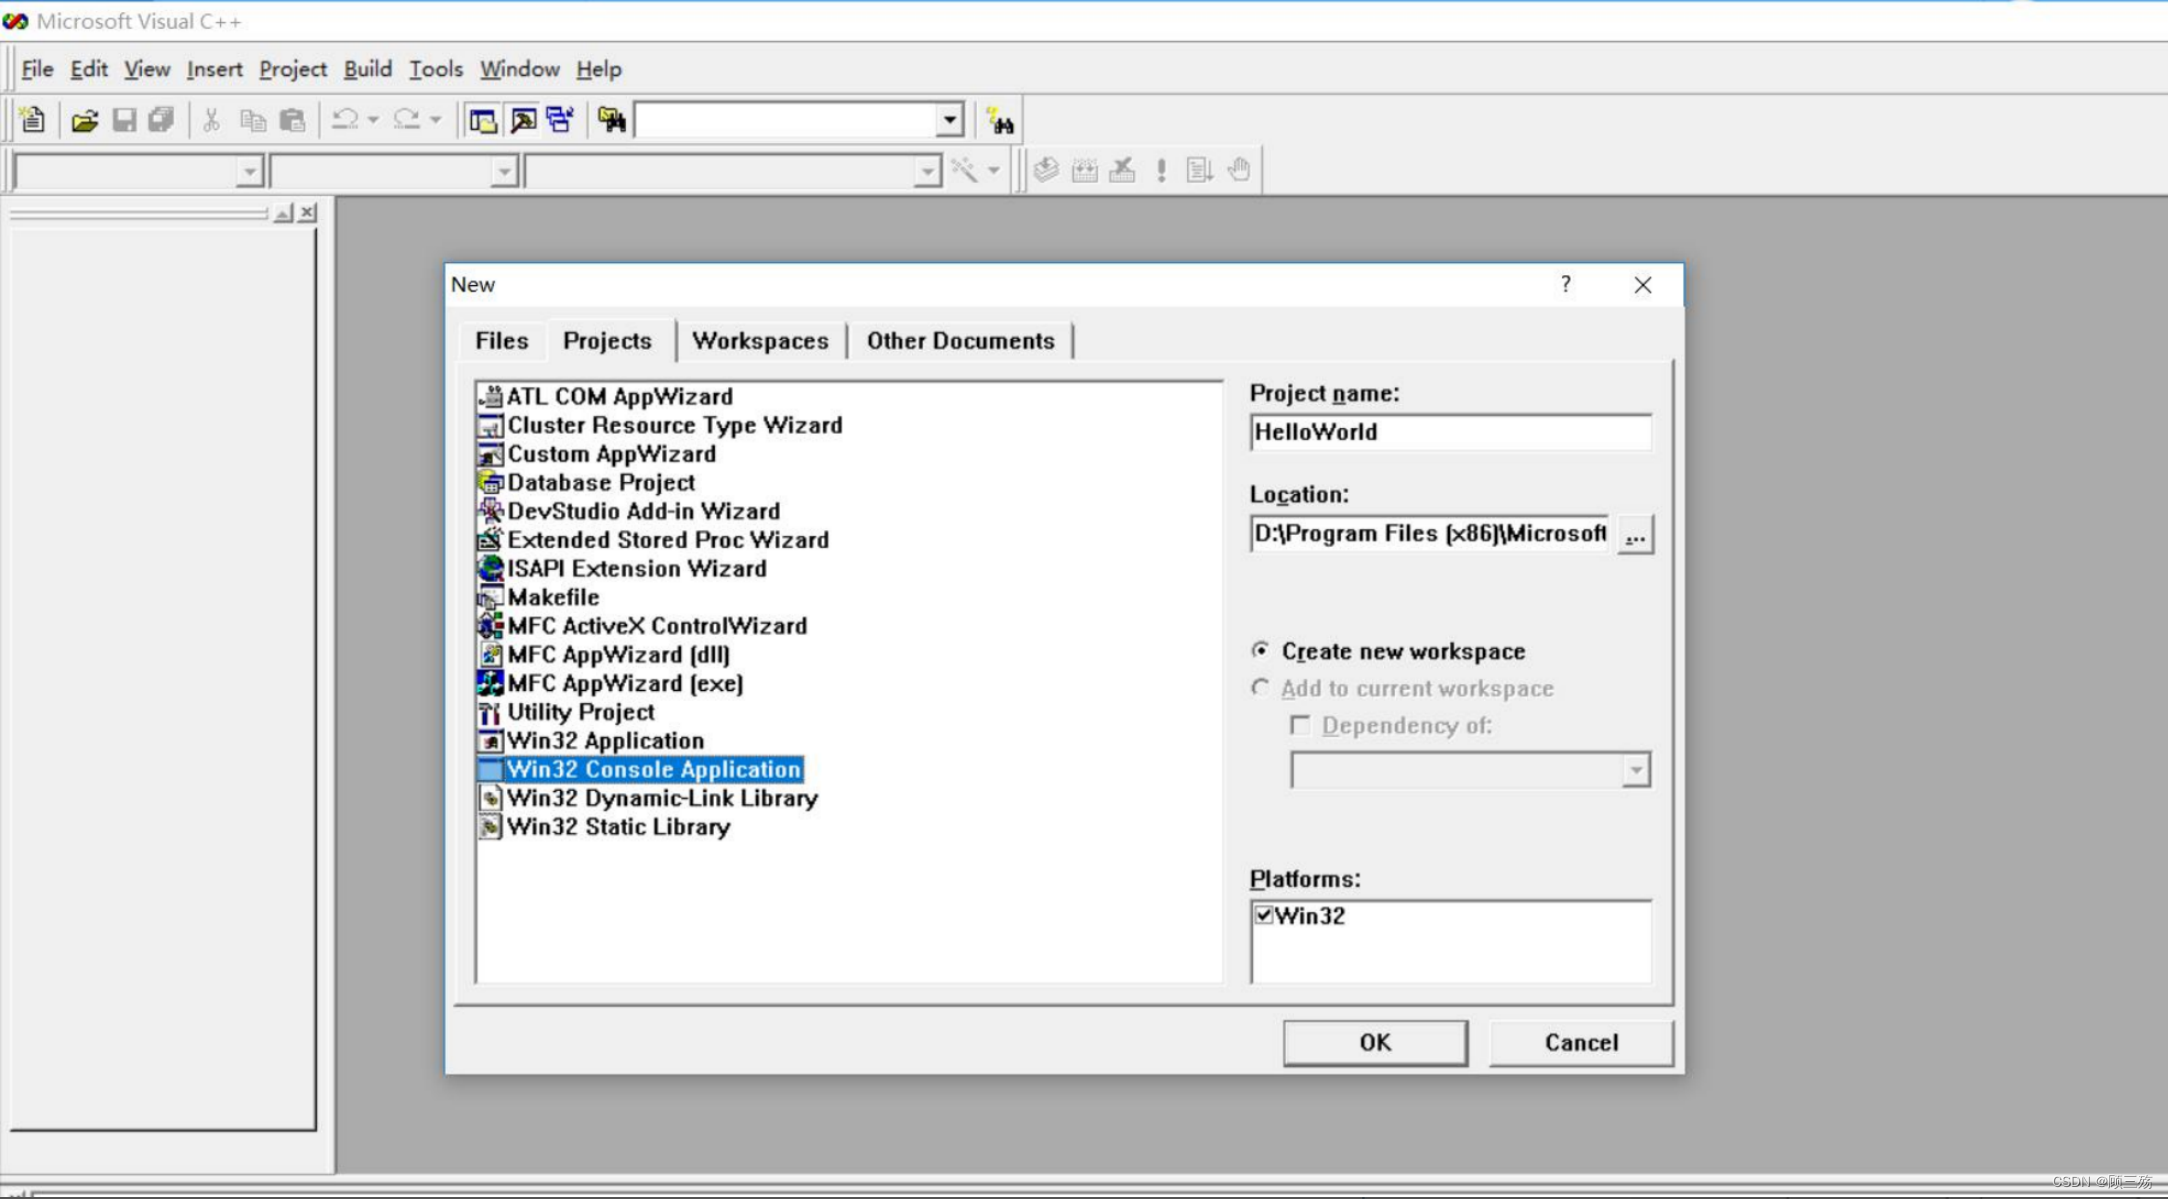Click the Location browse ellipsis button

point(1635,535)
